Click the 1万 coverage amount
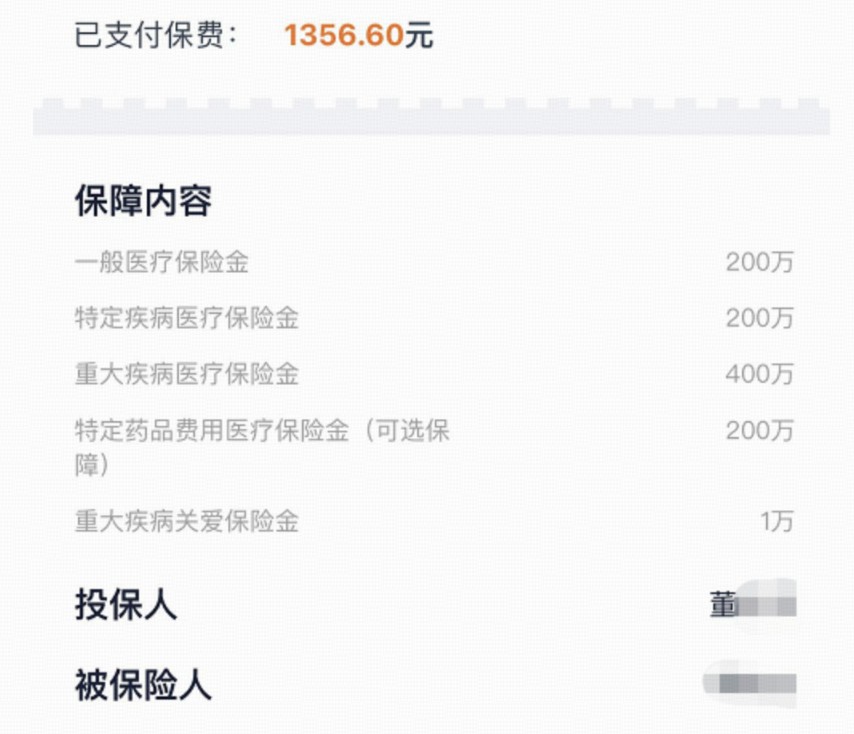The image size is (854, 734). 777,522
